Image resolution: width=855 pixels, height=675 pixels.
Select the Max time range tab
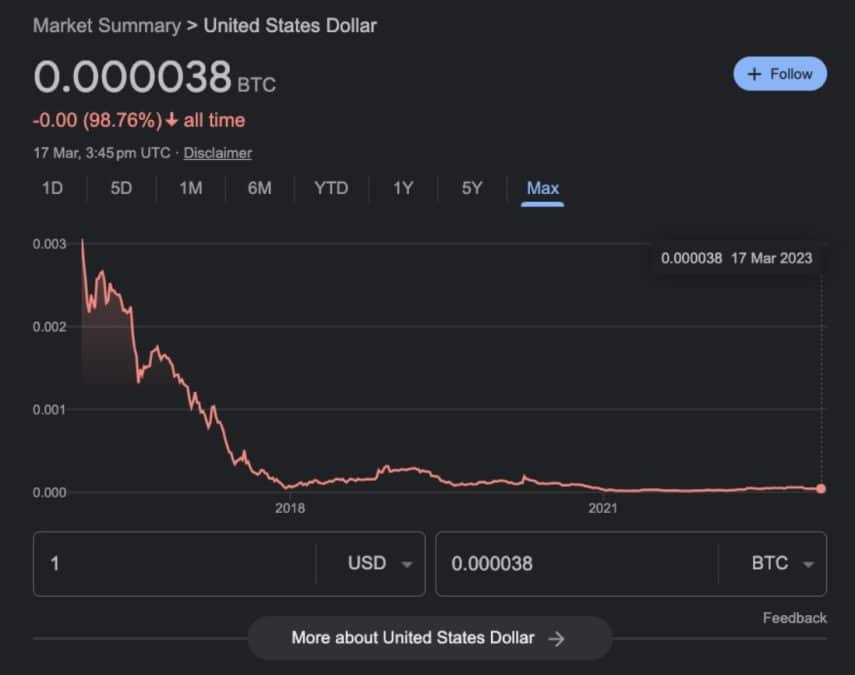[x=543, y=188]
